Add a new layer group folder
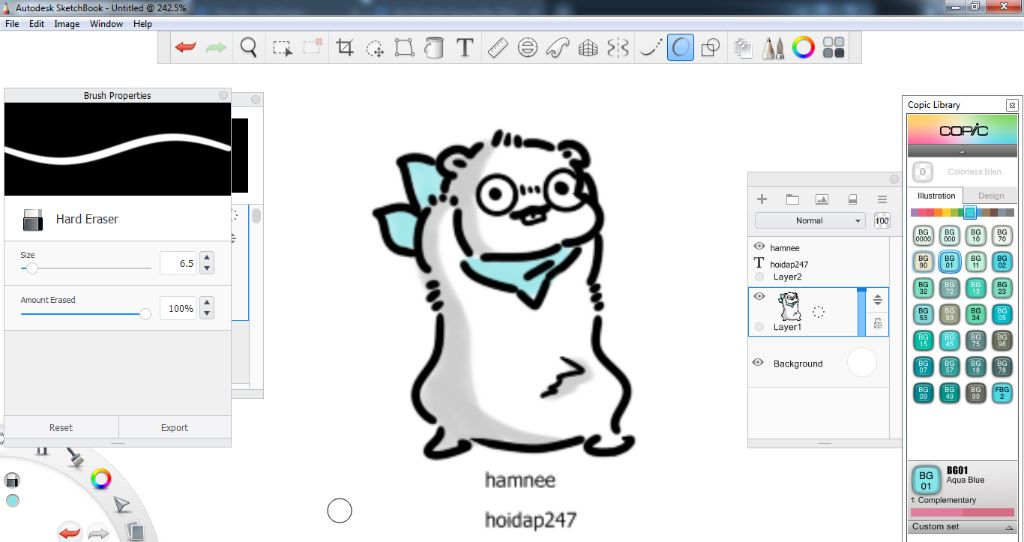This screenshot has width=1024, height=542. (792, 199)
